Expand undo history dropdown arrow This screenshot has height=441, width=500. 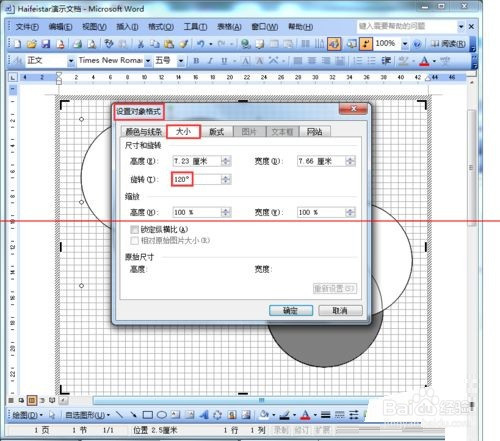pos(211,44)
